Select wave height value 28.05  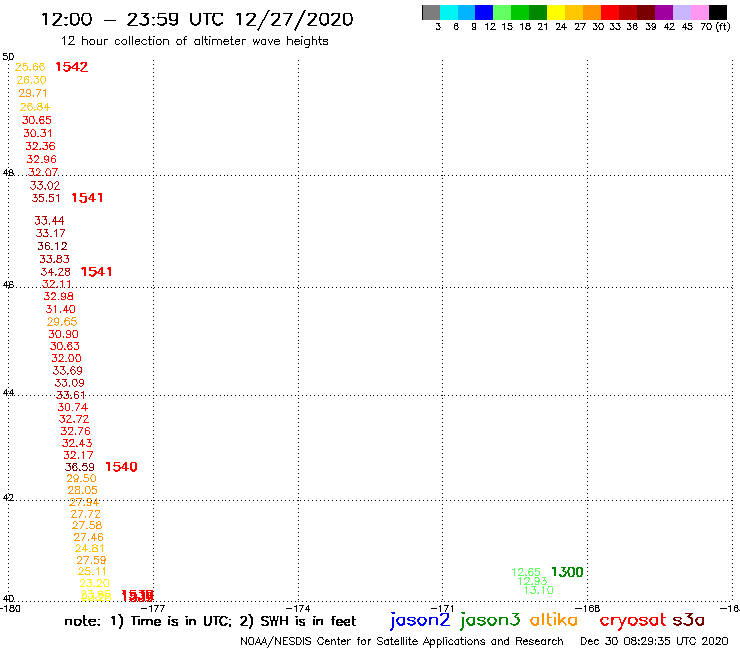coord(83,490)
